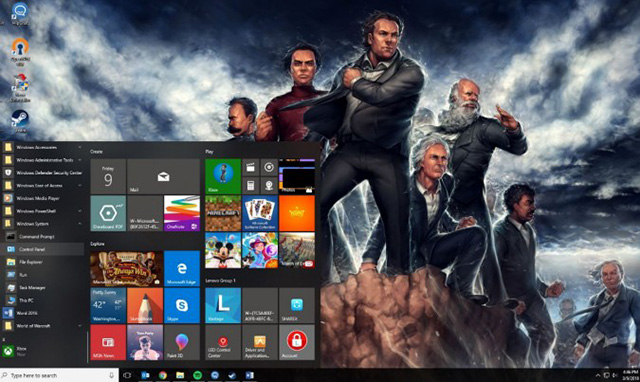Open Spotify from the taskbar
The width and height of the screenshot is (640, 382).
click(198, 375)
